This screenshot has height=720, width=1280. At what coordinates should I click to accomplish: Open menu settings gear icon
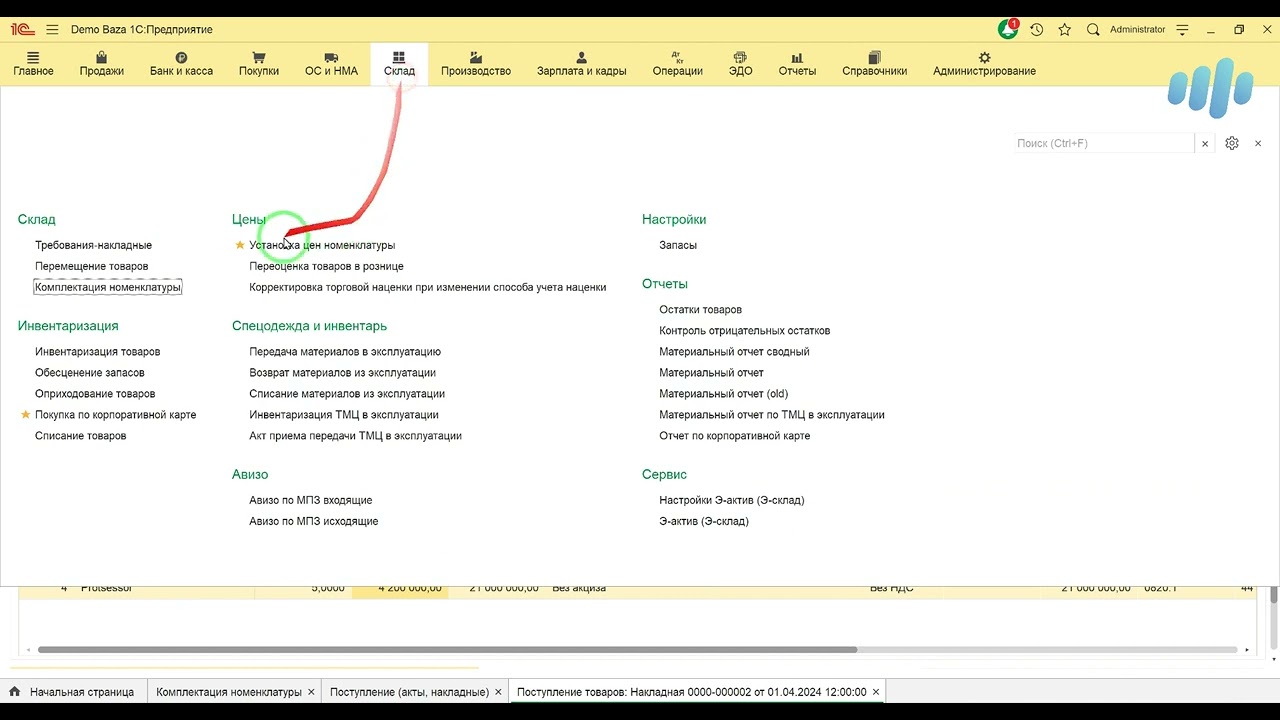(x=1232, y=144)
